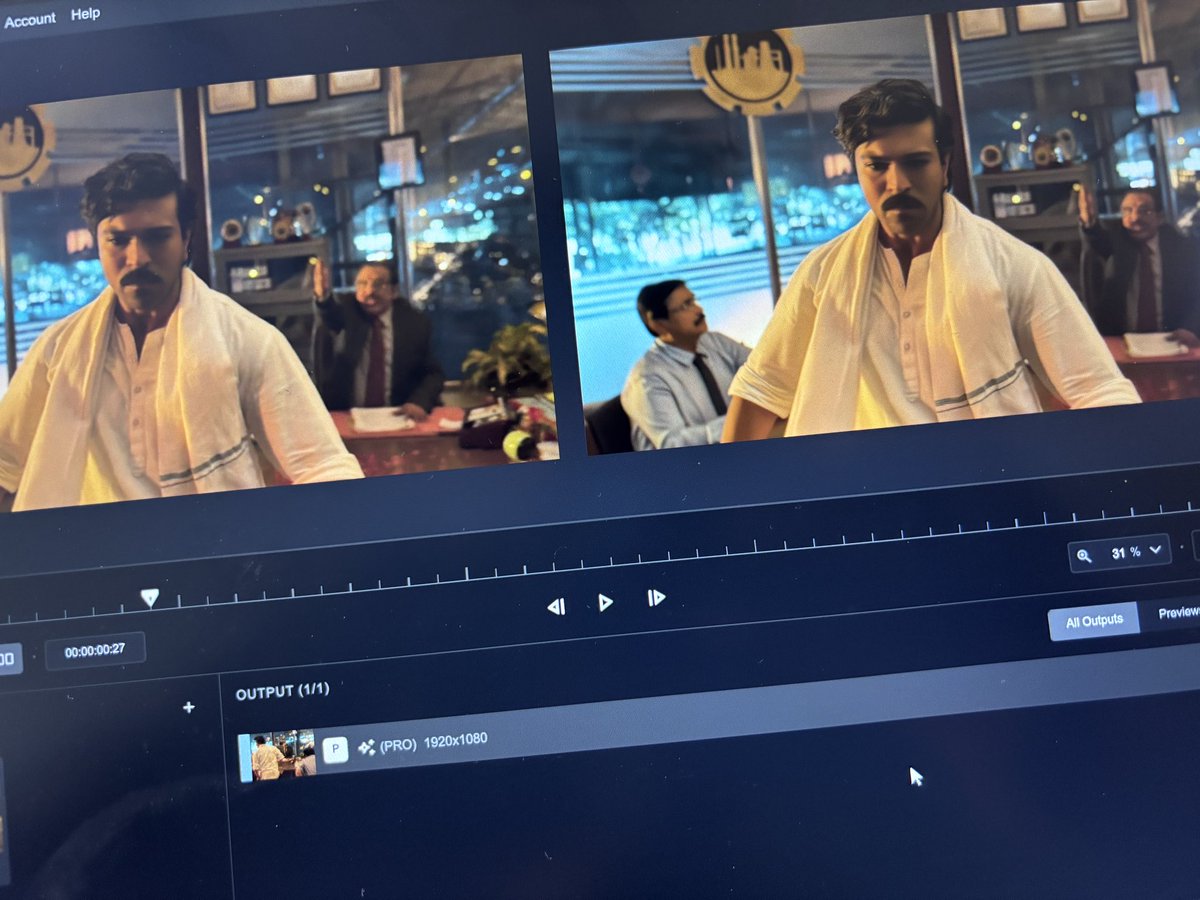Image resolution: width=1200 pixels, height=900 pixels.
Task: Open the Help menu
Action: (x=85, y=15)
